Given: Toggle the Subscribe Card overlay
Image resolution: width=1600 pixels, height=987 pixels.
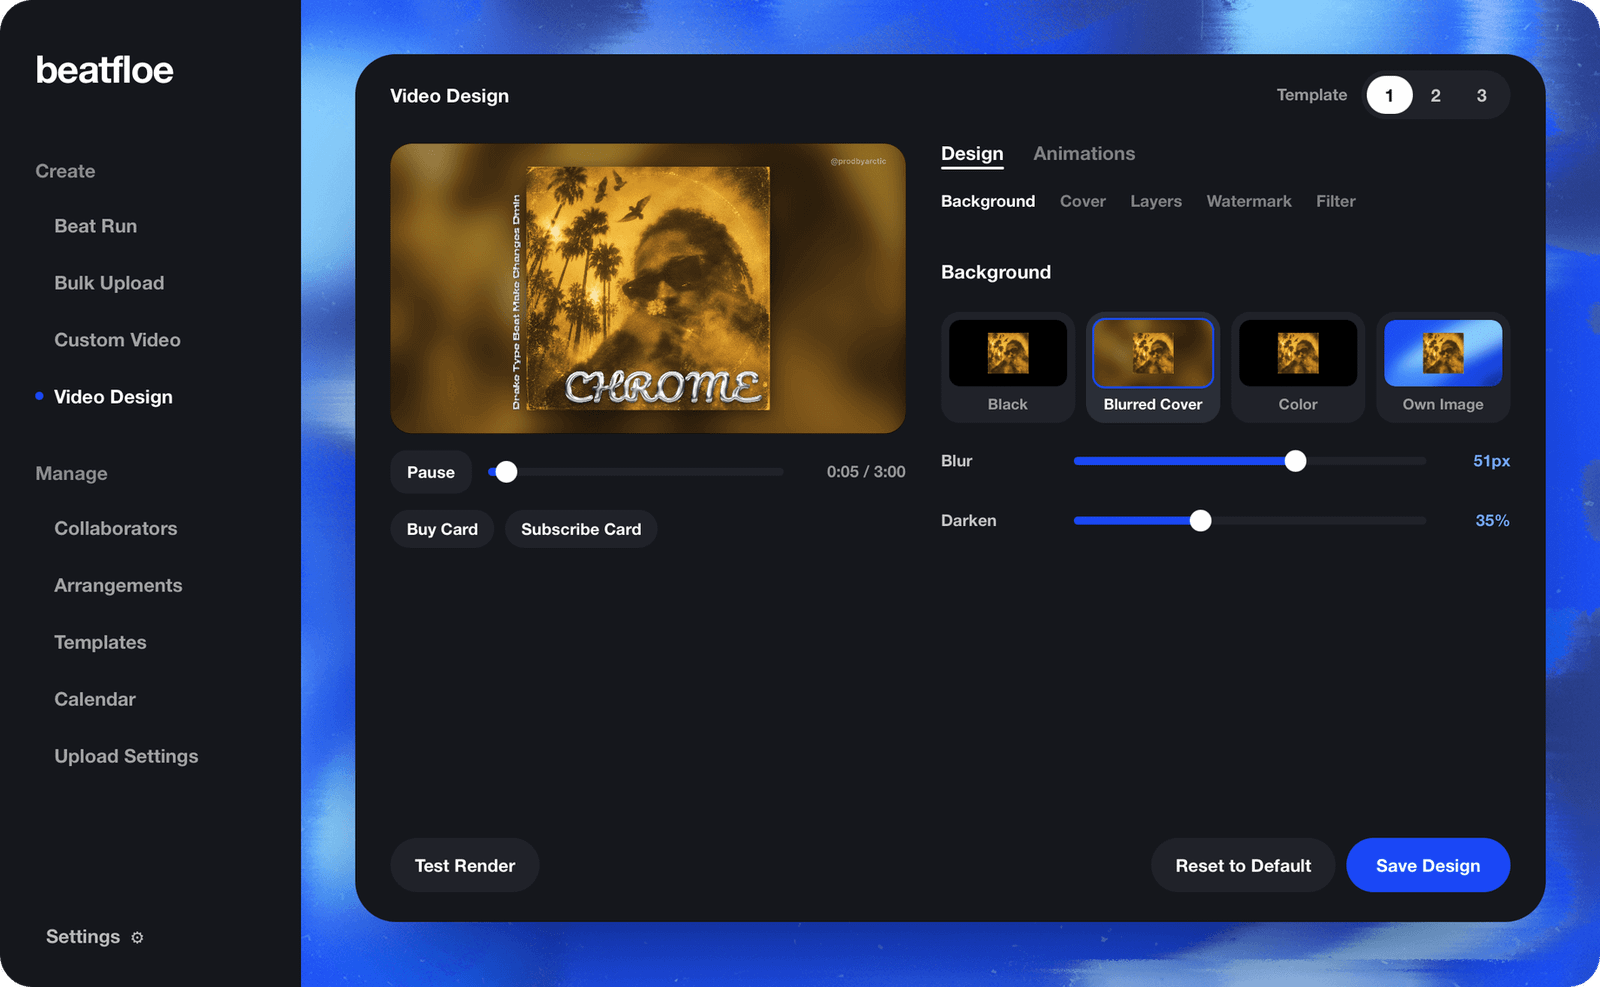Looking at the screenshot, I should [x=581, y=529].
